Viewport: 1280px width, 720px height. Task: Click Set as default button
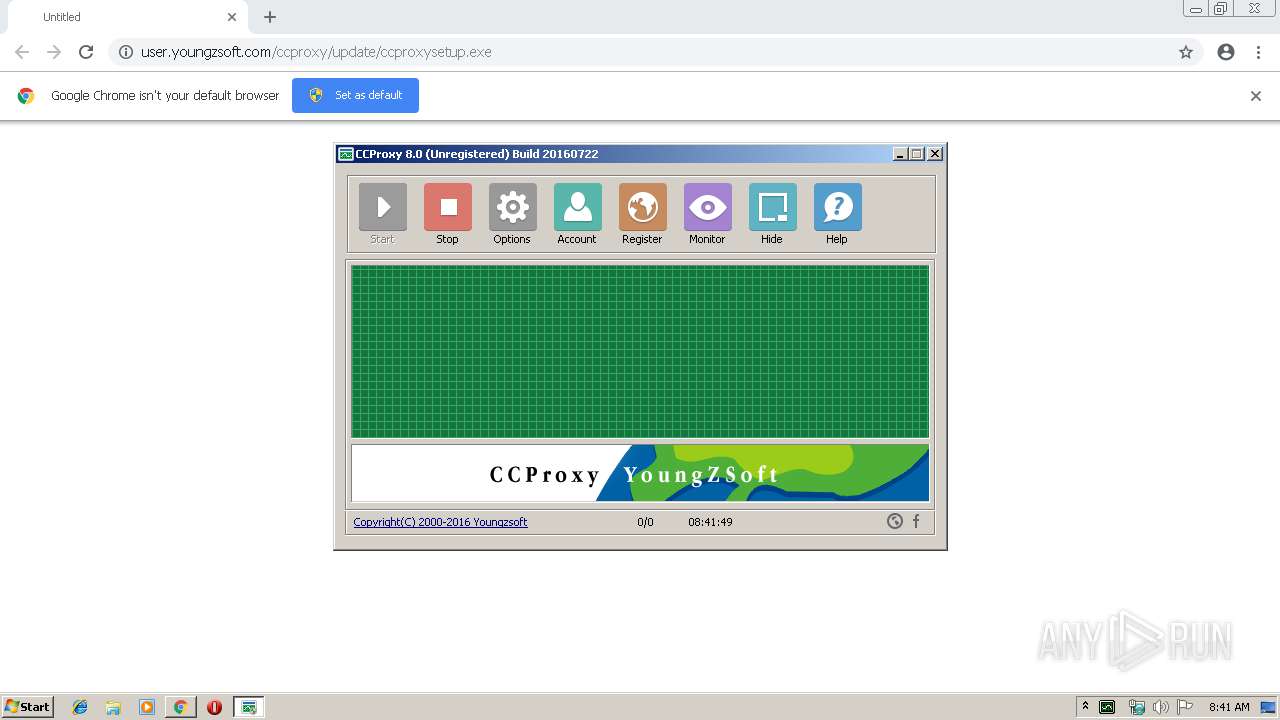[x=355, y=95]
